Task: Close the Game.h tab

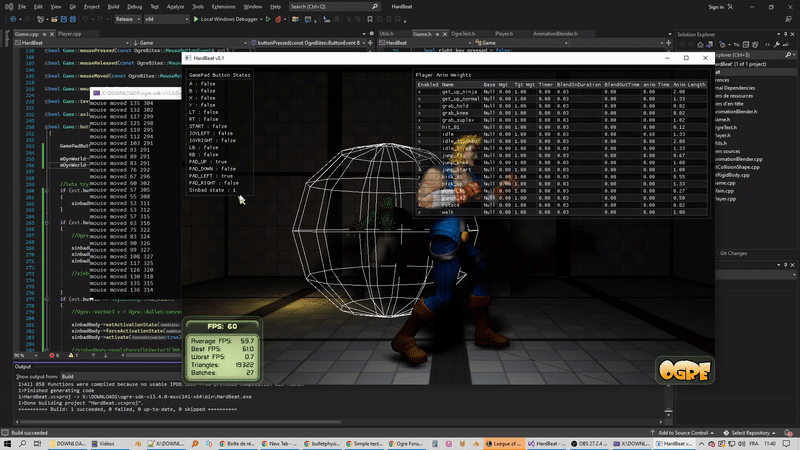Action: coord(444,34)
